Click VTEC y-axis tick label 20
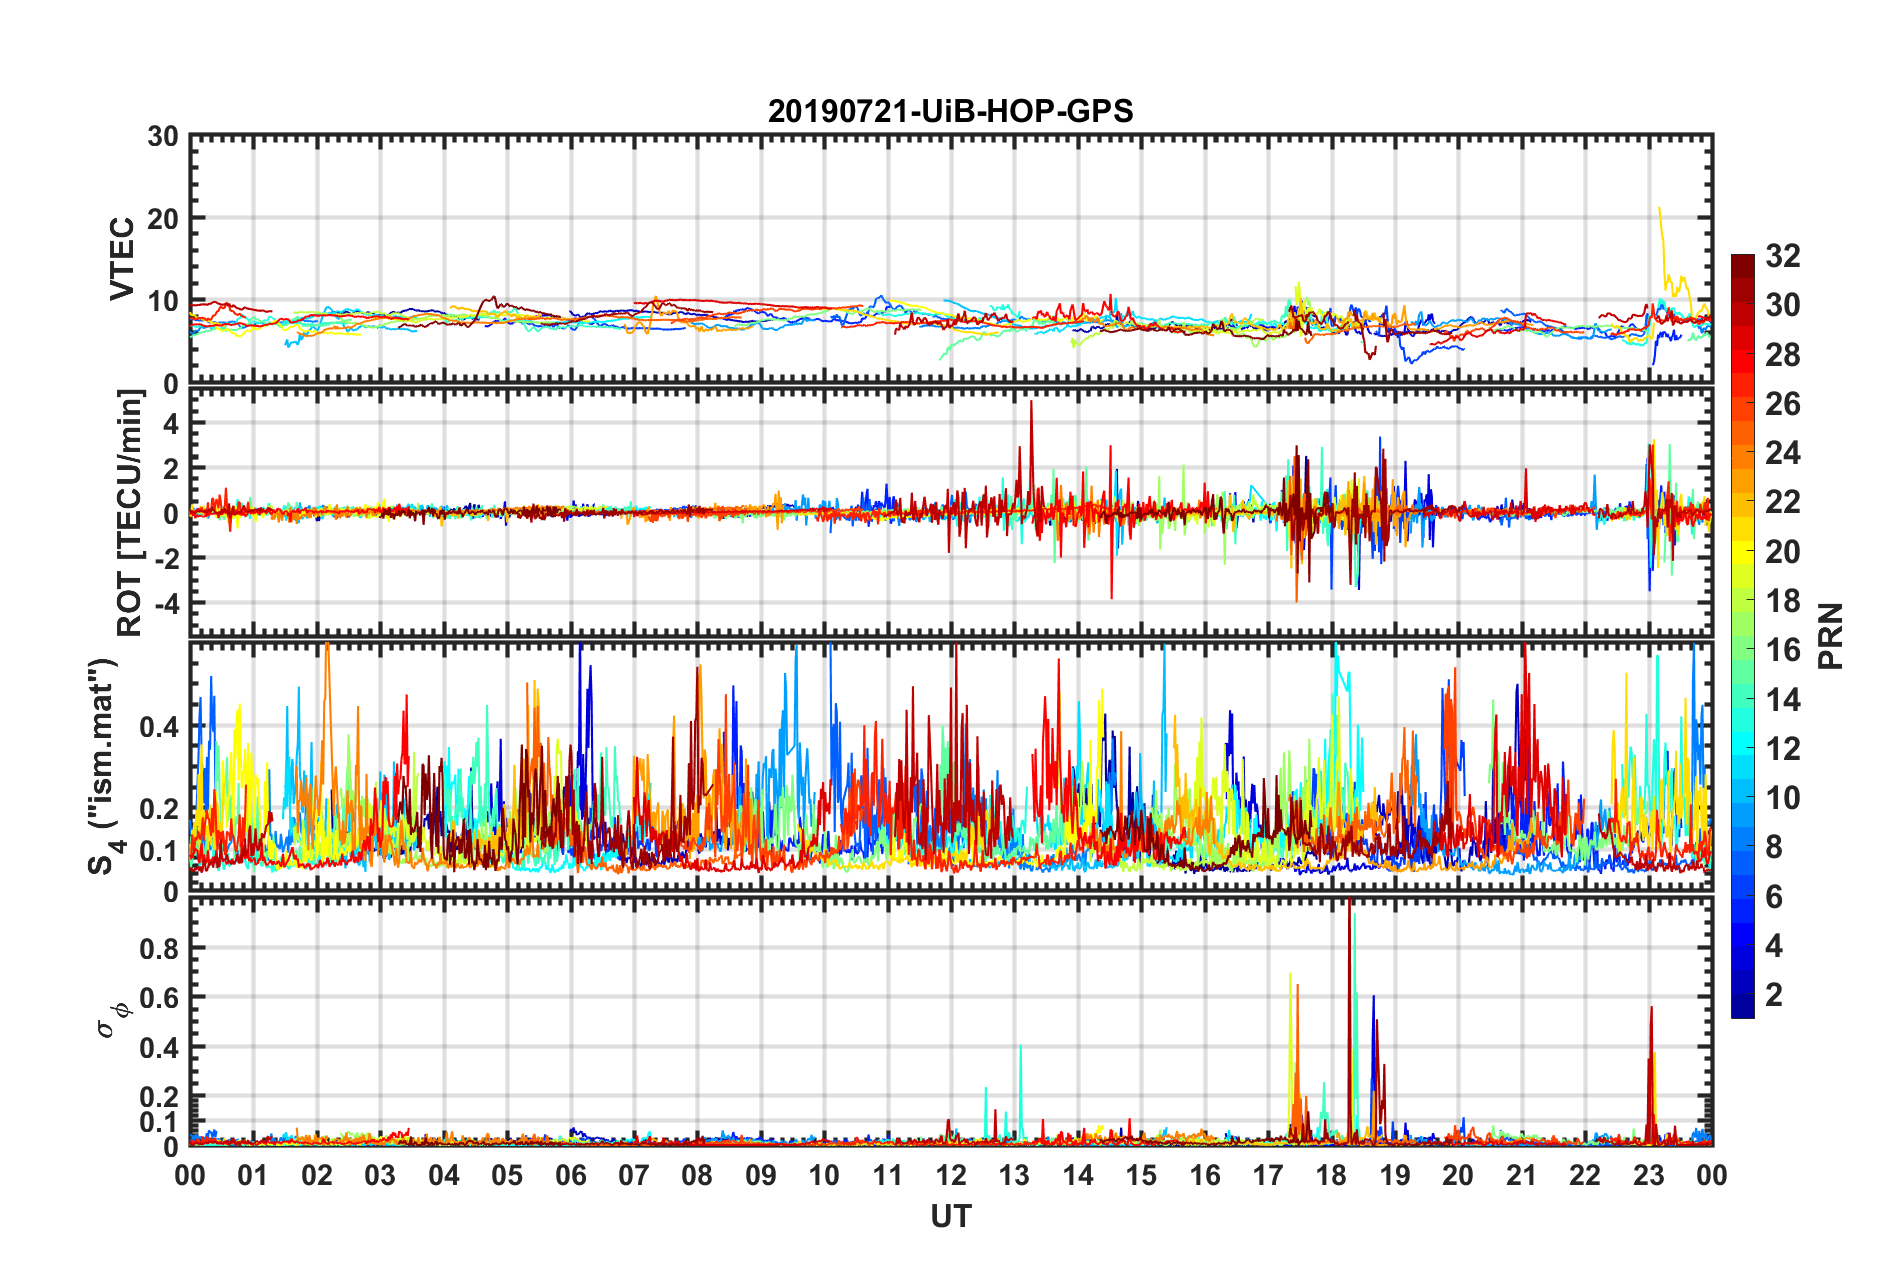The height and width of the screenshot is (1272, 1902). 163,219
